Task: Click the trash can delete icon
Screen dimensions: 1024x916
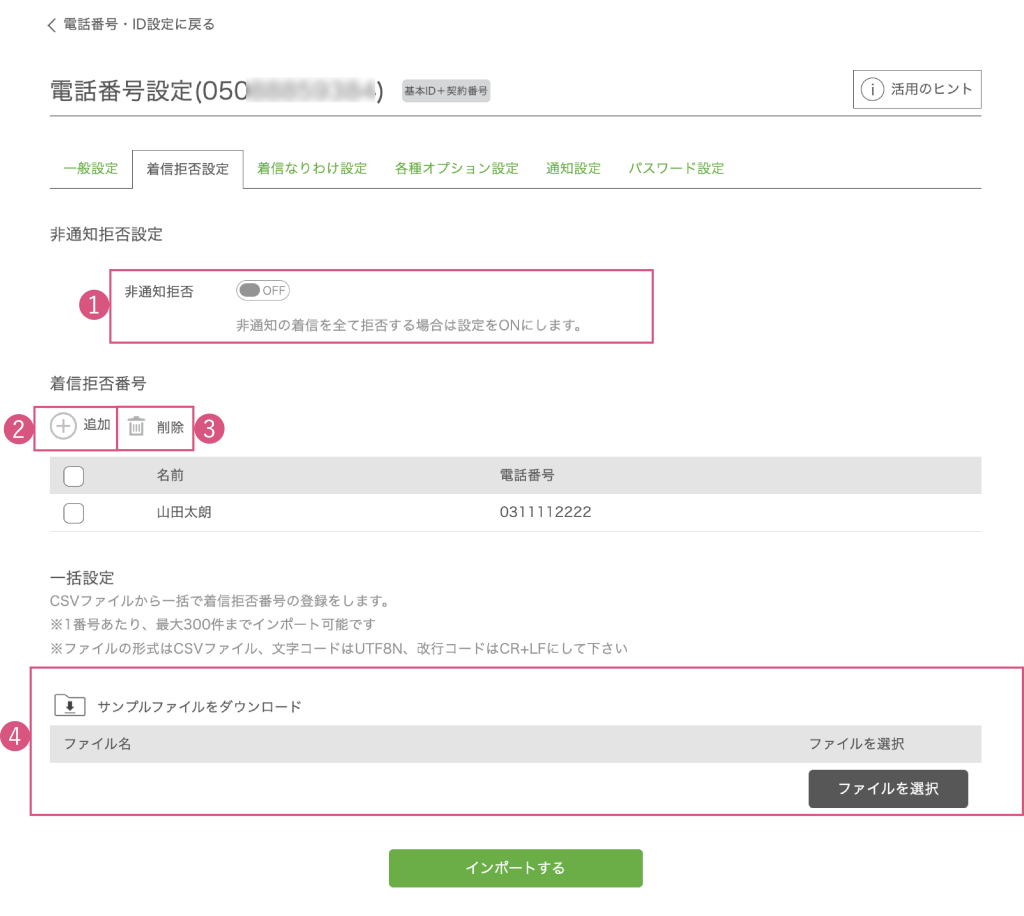Action: tap(137, 427)
